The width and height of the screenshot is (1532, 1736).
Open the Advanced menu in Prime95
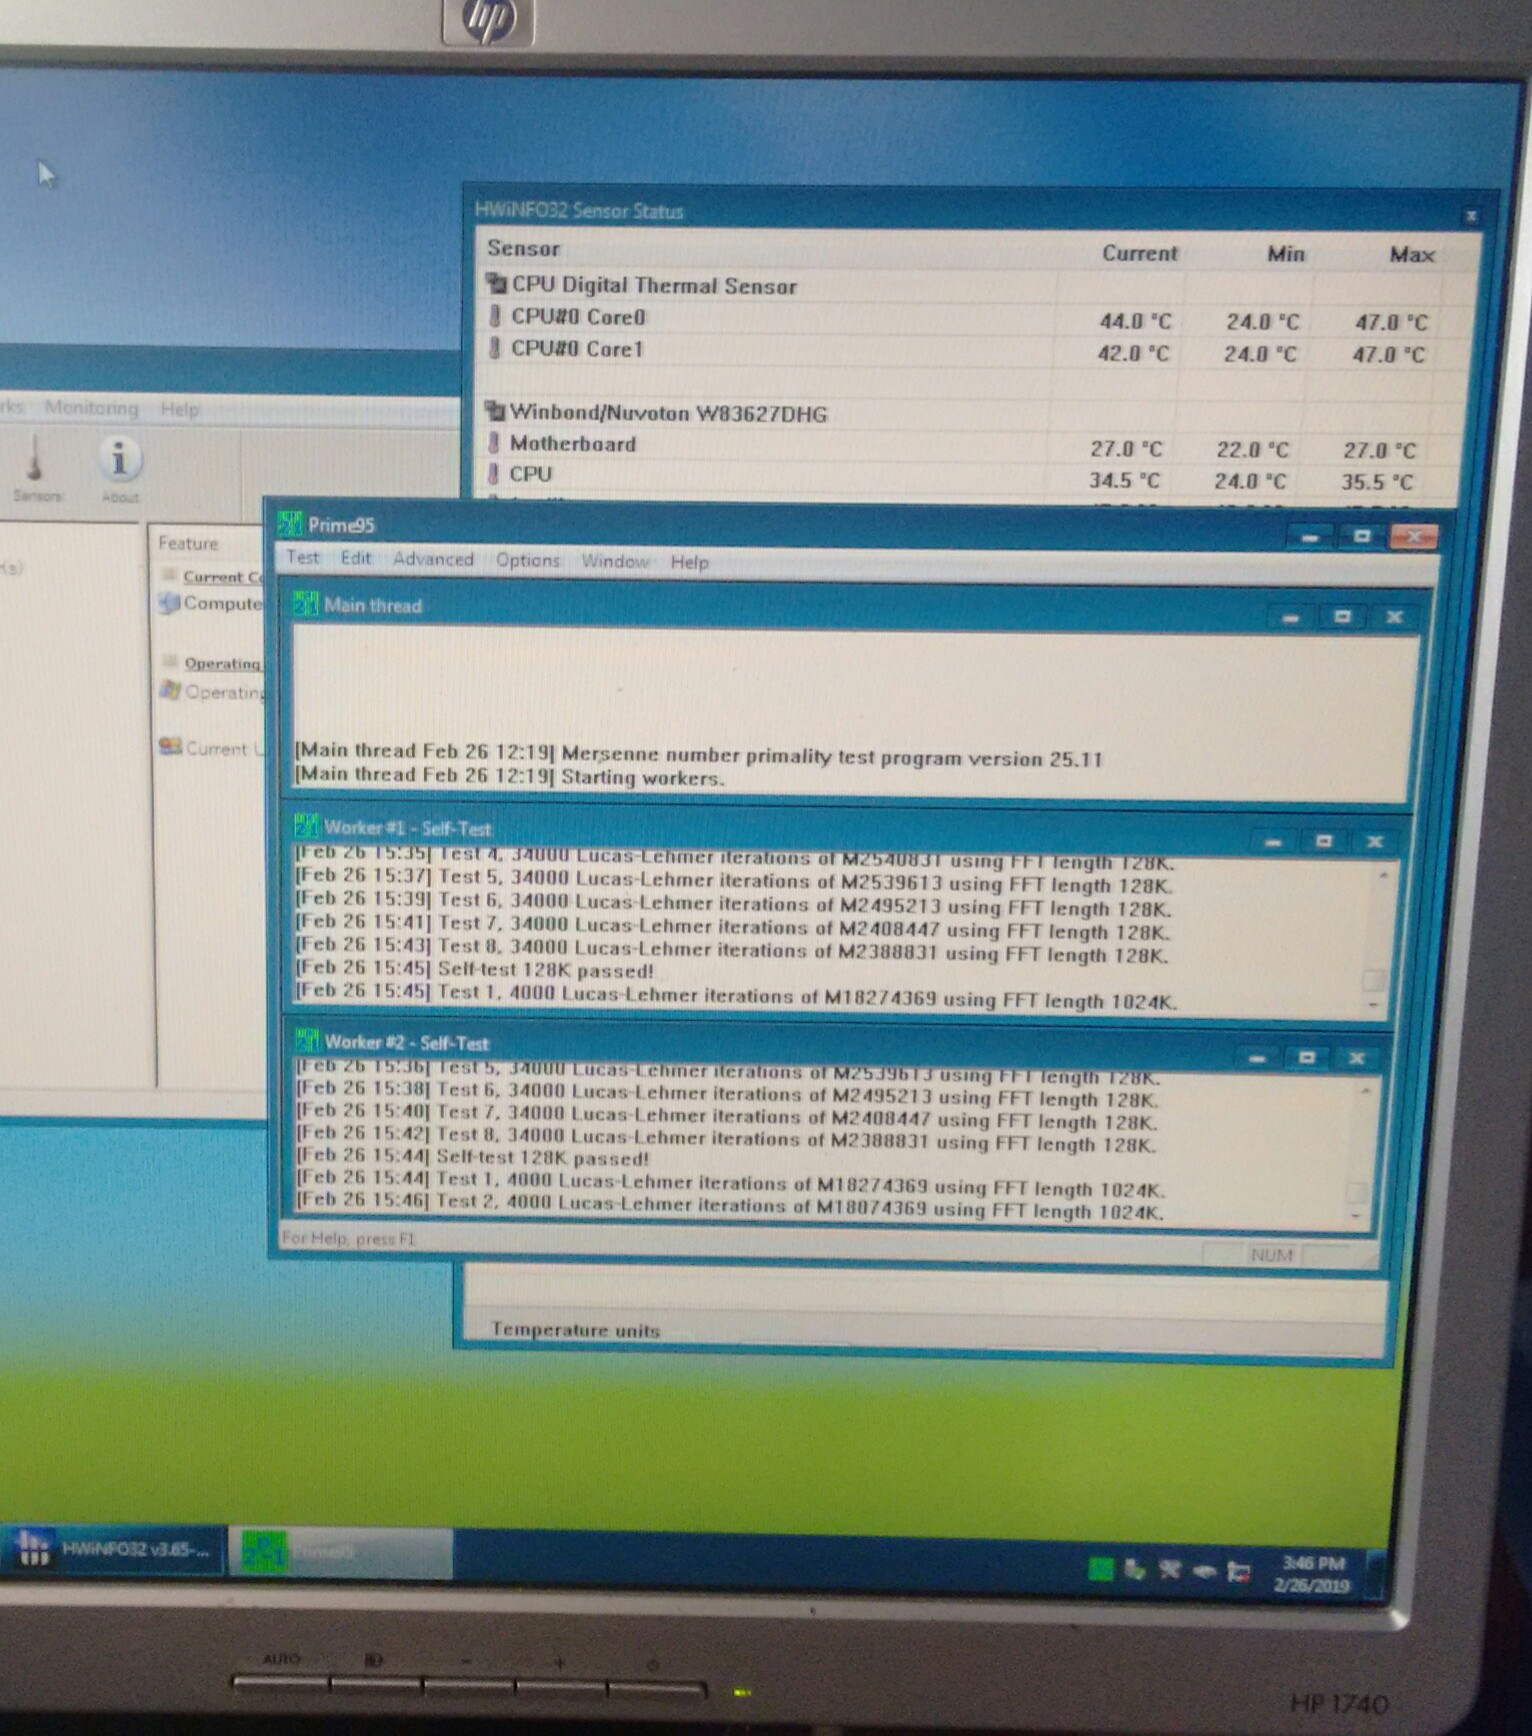tap(433, 559)
